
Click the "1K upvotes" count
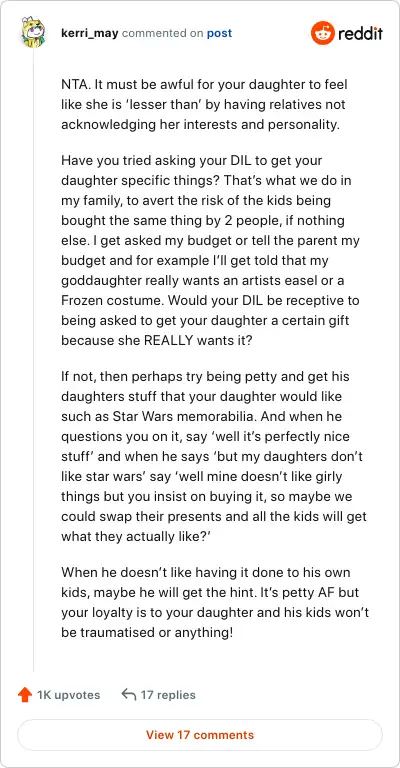click(69, 695)
